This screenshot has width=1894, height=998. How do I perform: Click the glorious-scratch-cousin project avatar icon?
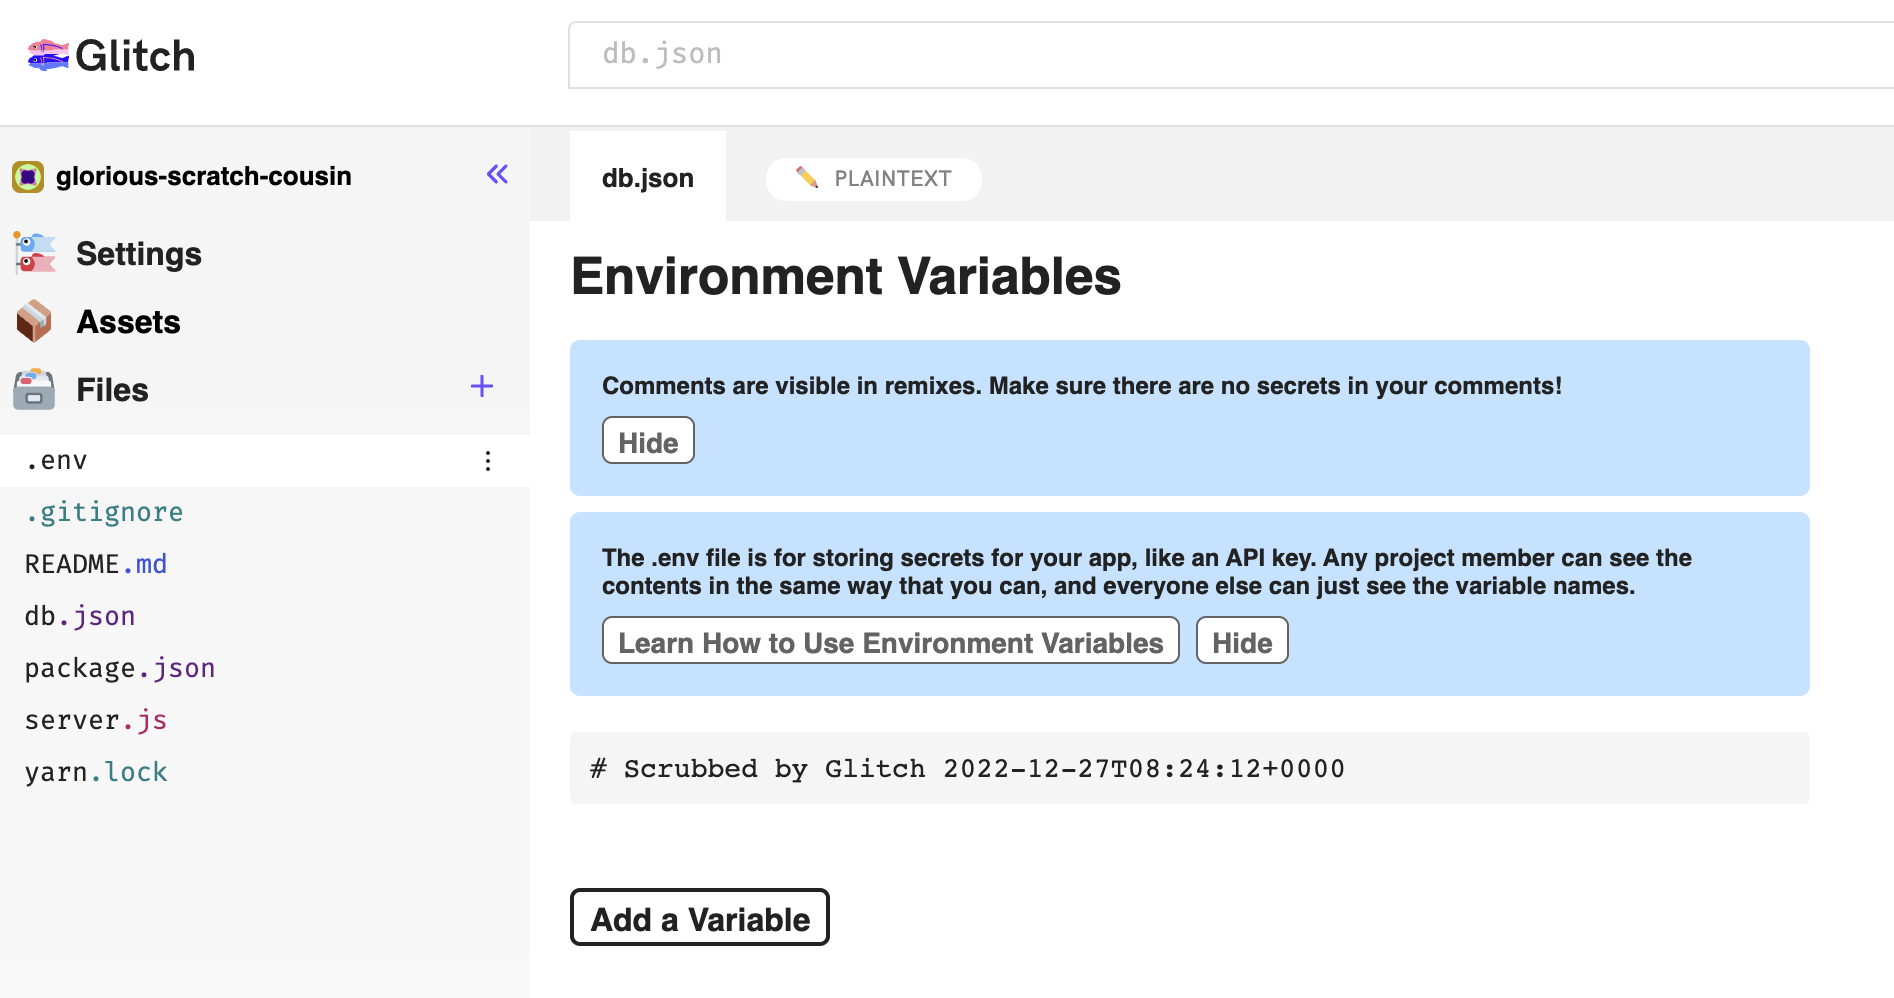coord(28,177)
